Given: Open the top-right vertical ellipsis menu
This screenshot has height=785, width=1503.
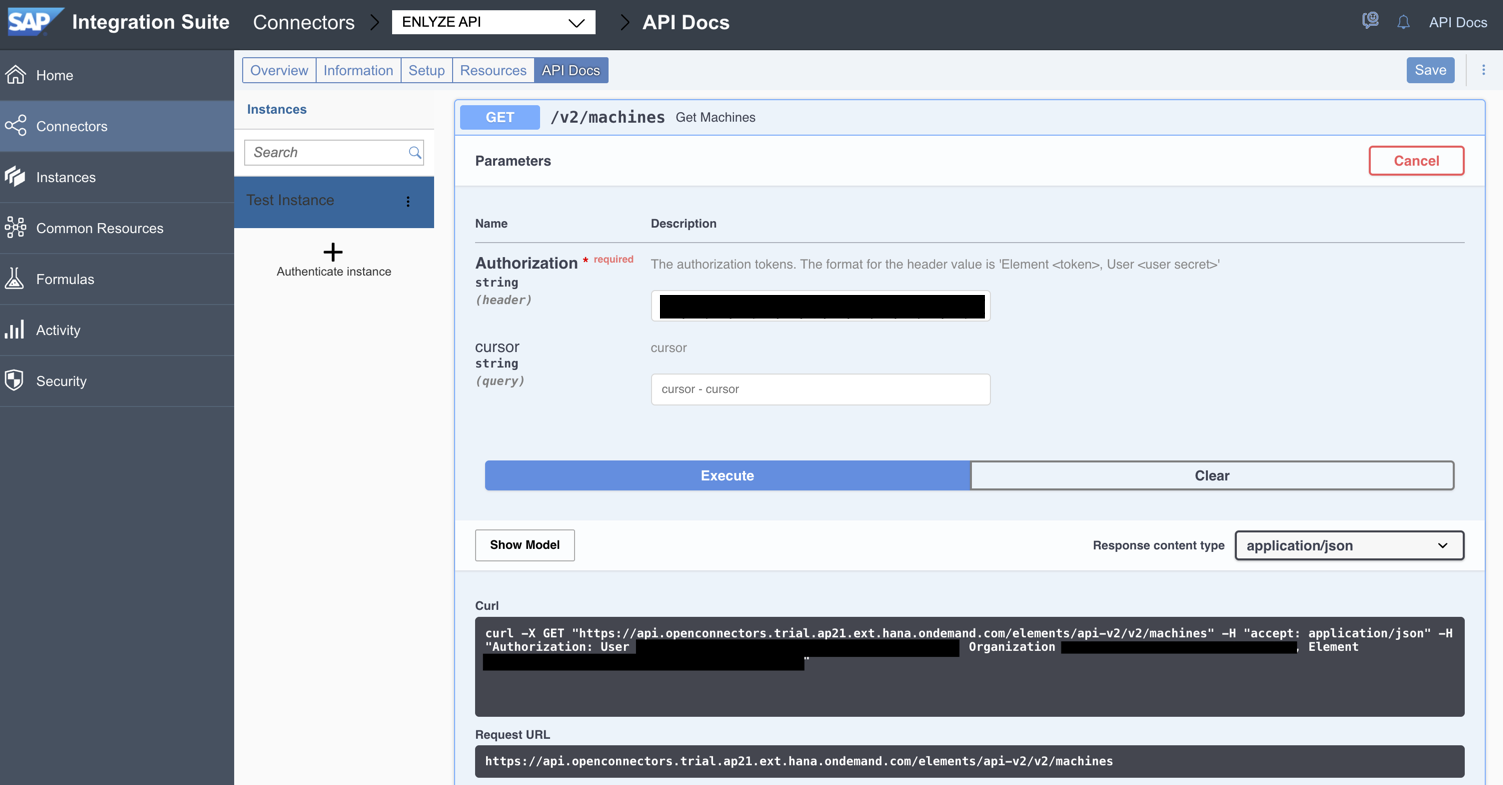Looking at the screenshot, I should coord(1483,70).
